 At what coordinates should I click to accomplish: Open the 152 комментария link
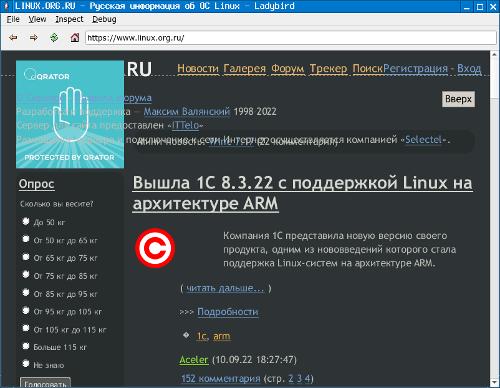point(221,379)
